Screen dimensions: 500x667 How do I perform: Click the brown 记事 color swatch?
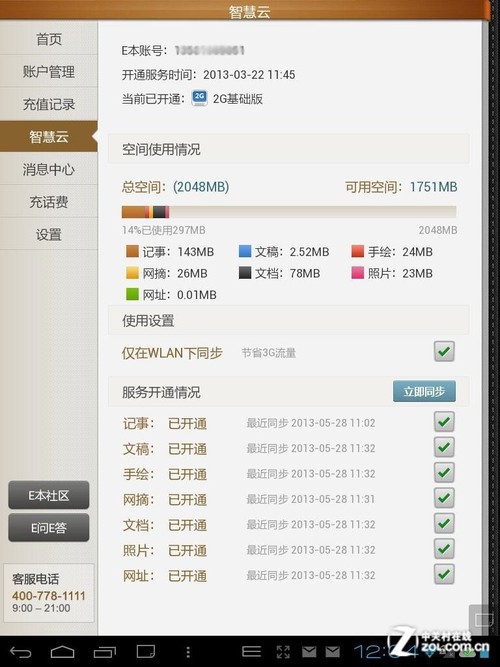(x=132, y=251)
